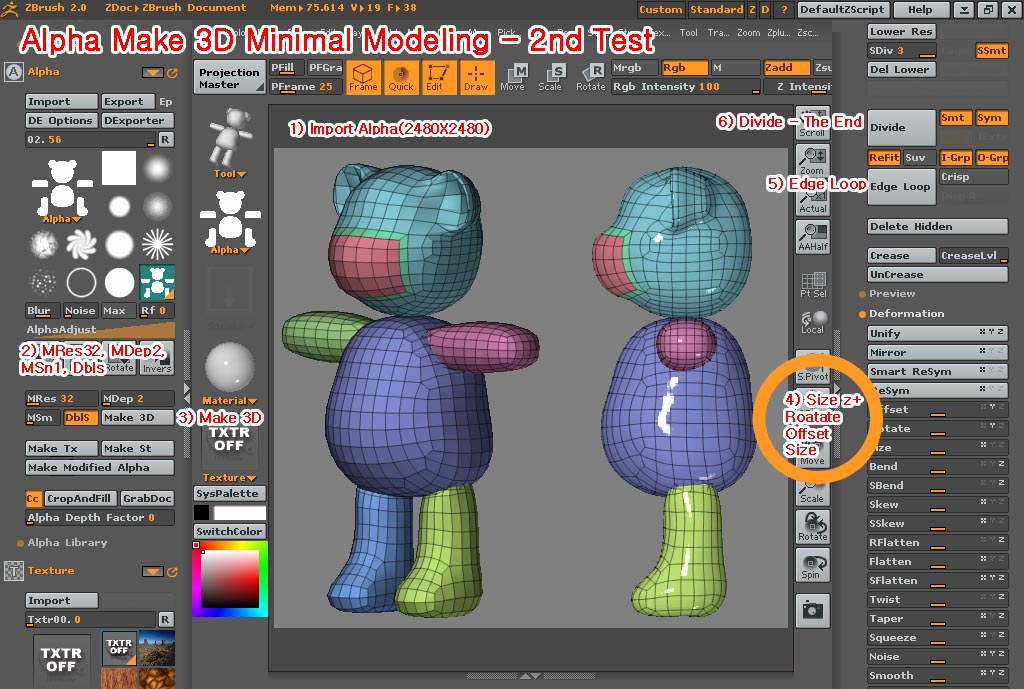This screenshot has width=1024, height=689.
Task: Enable the Rgb channel button
Action: point(684,68)
